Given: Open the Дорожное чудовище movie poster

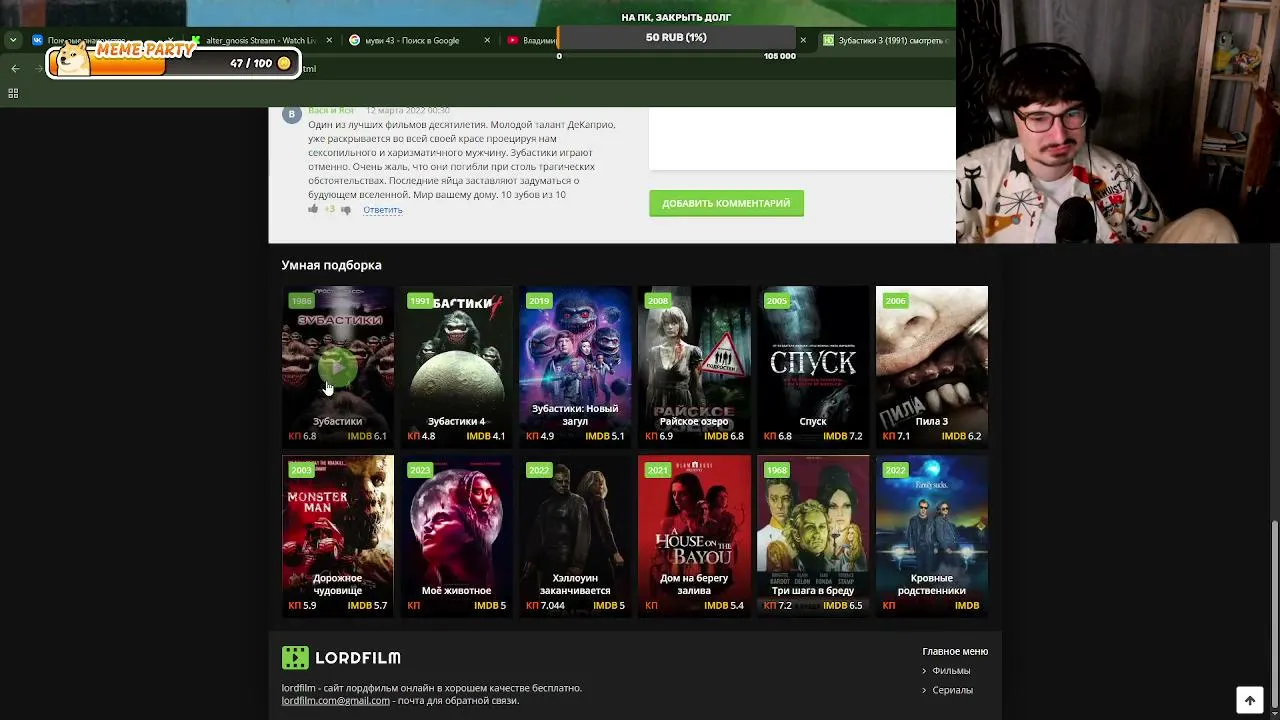Looking at the screenshot, I should point(338,535).
